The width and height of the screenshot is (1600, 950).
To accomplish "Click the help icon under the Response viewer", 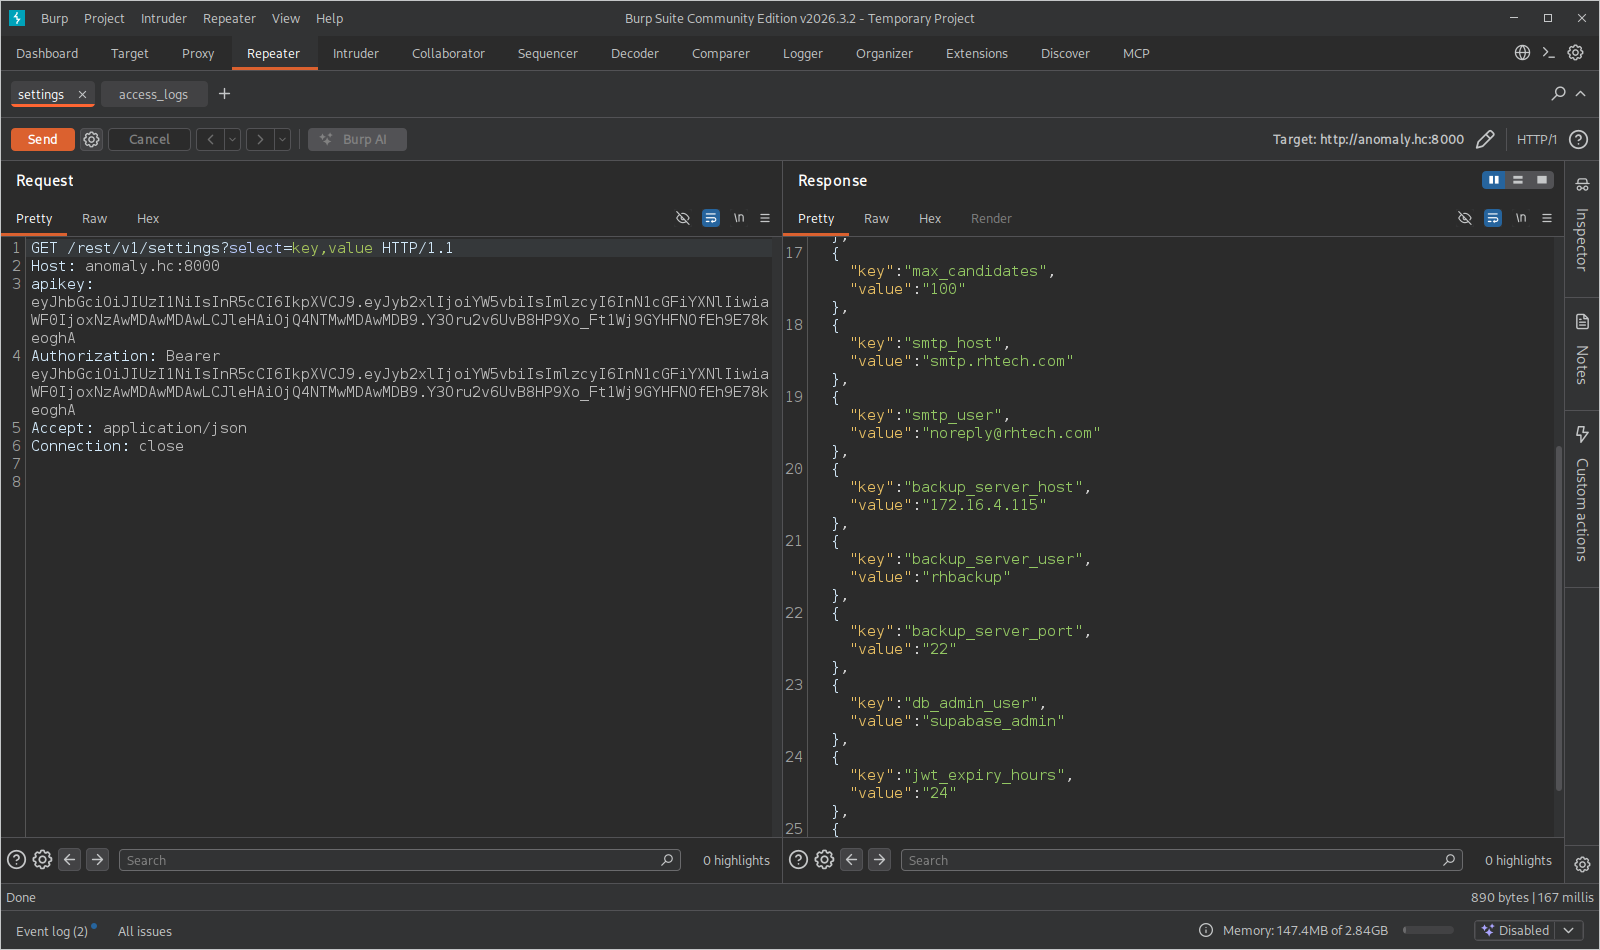I will coord(798,860).
